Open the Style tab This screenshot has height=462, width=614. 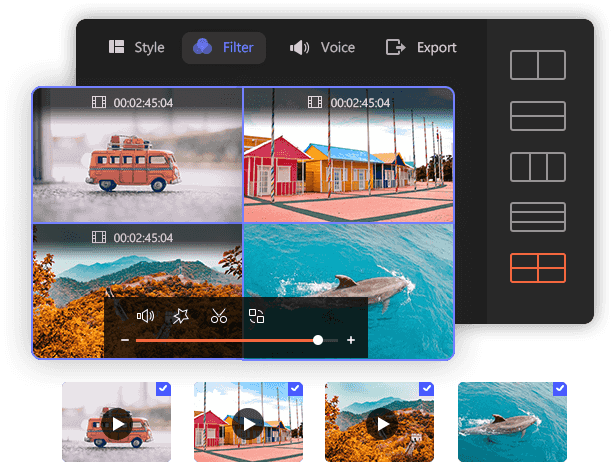[x=136, y=47]
